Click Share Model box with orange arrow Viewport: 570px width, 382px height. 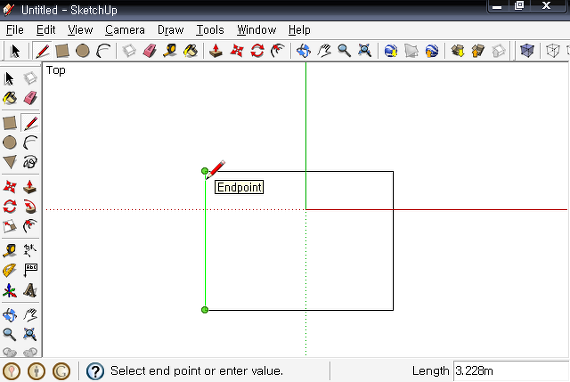[478, 51]
